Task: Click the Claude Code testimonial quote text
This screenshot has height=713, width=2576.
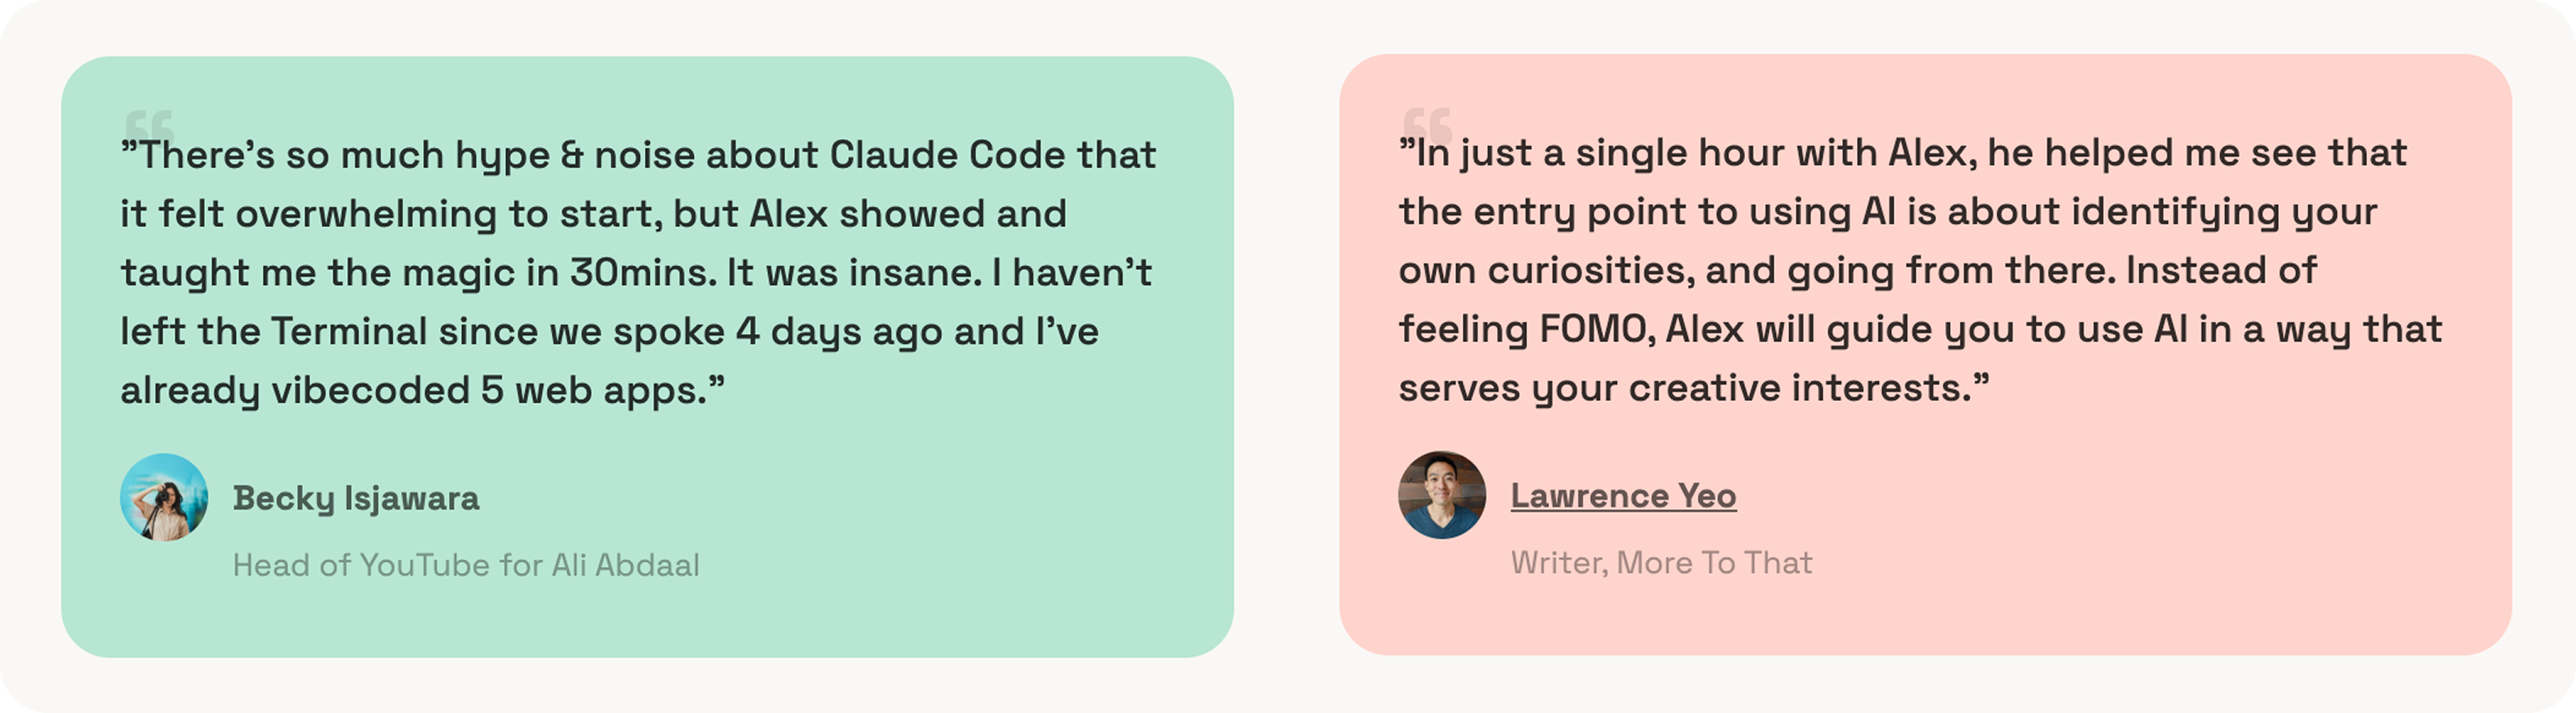Action: click(638, 272)
